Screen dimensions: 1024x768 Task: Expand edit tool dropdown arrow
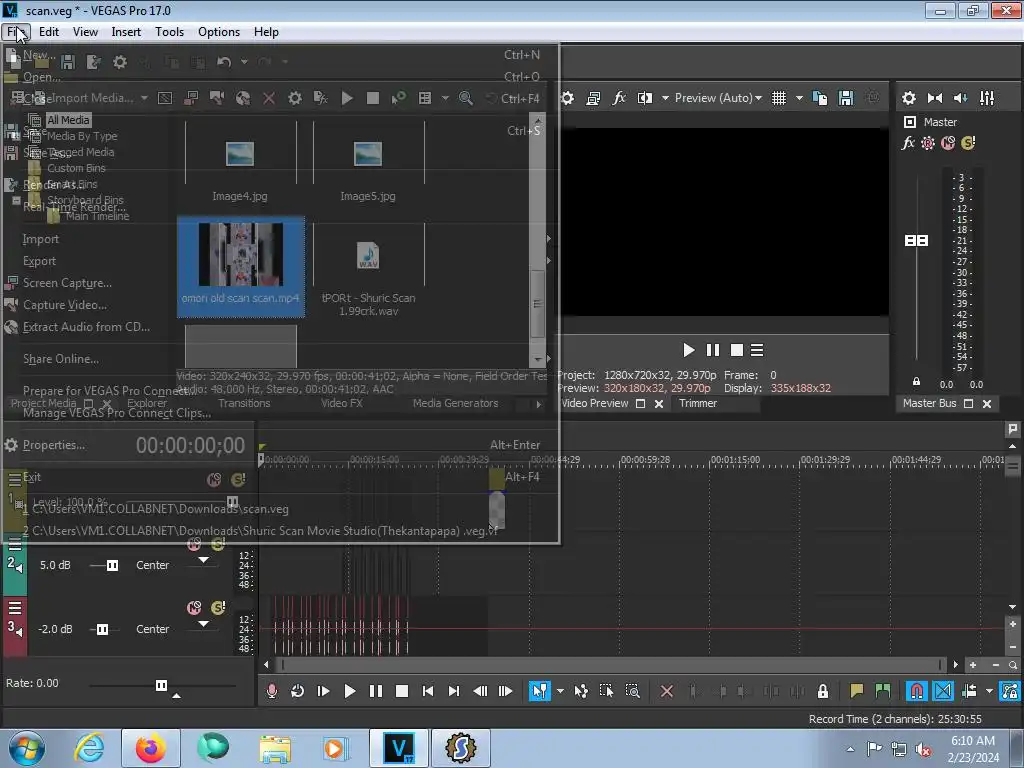click(560, 691)
